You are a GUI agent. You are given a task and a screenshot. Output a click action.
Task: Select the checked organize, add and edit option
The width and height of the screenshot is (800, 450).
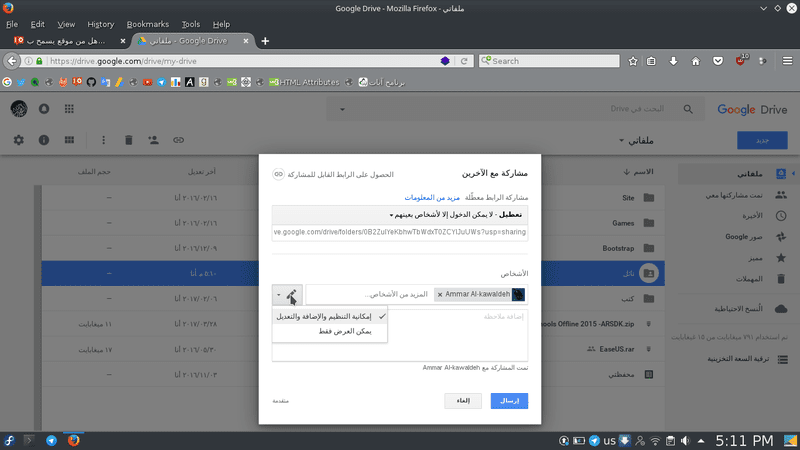click(329, 316)
